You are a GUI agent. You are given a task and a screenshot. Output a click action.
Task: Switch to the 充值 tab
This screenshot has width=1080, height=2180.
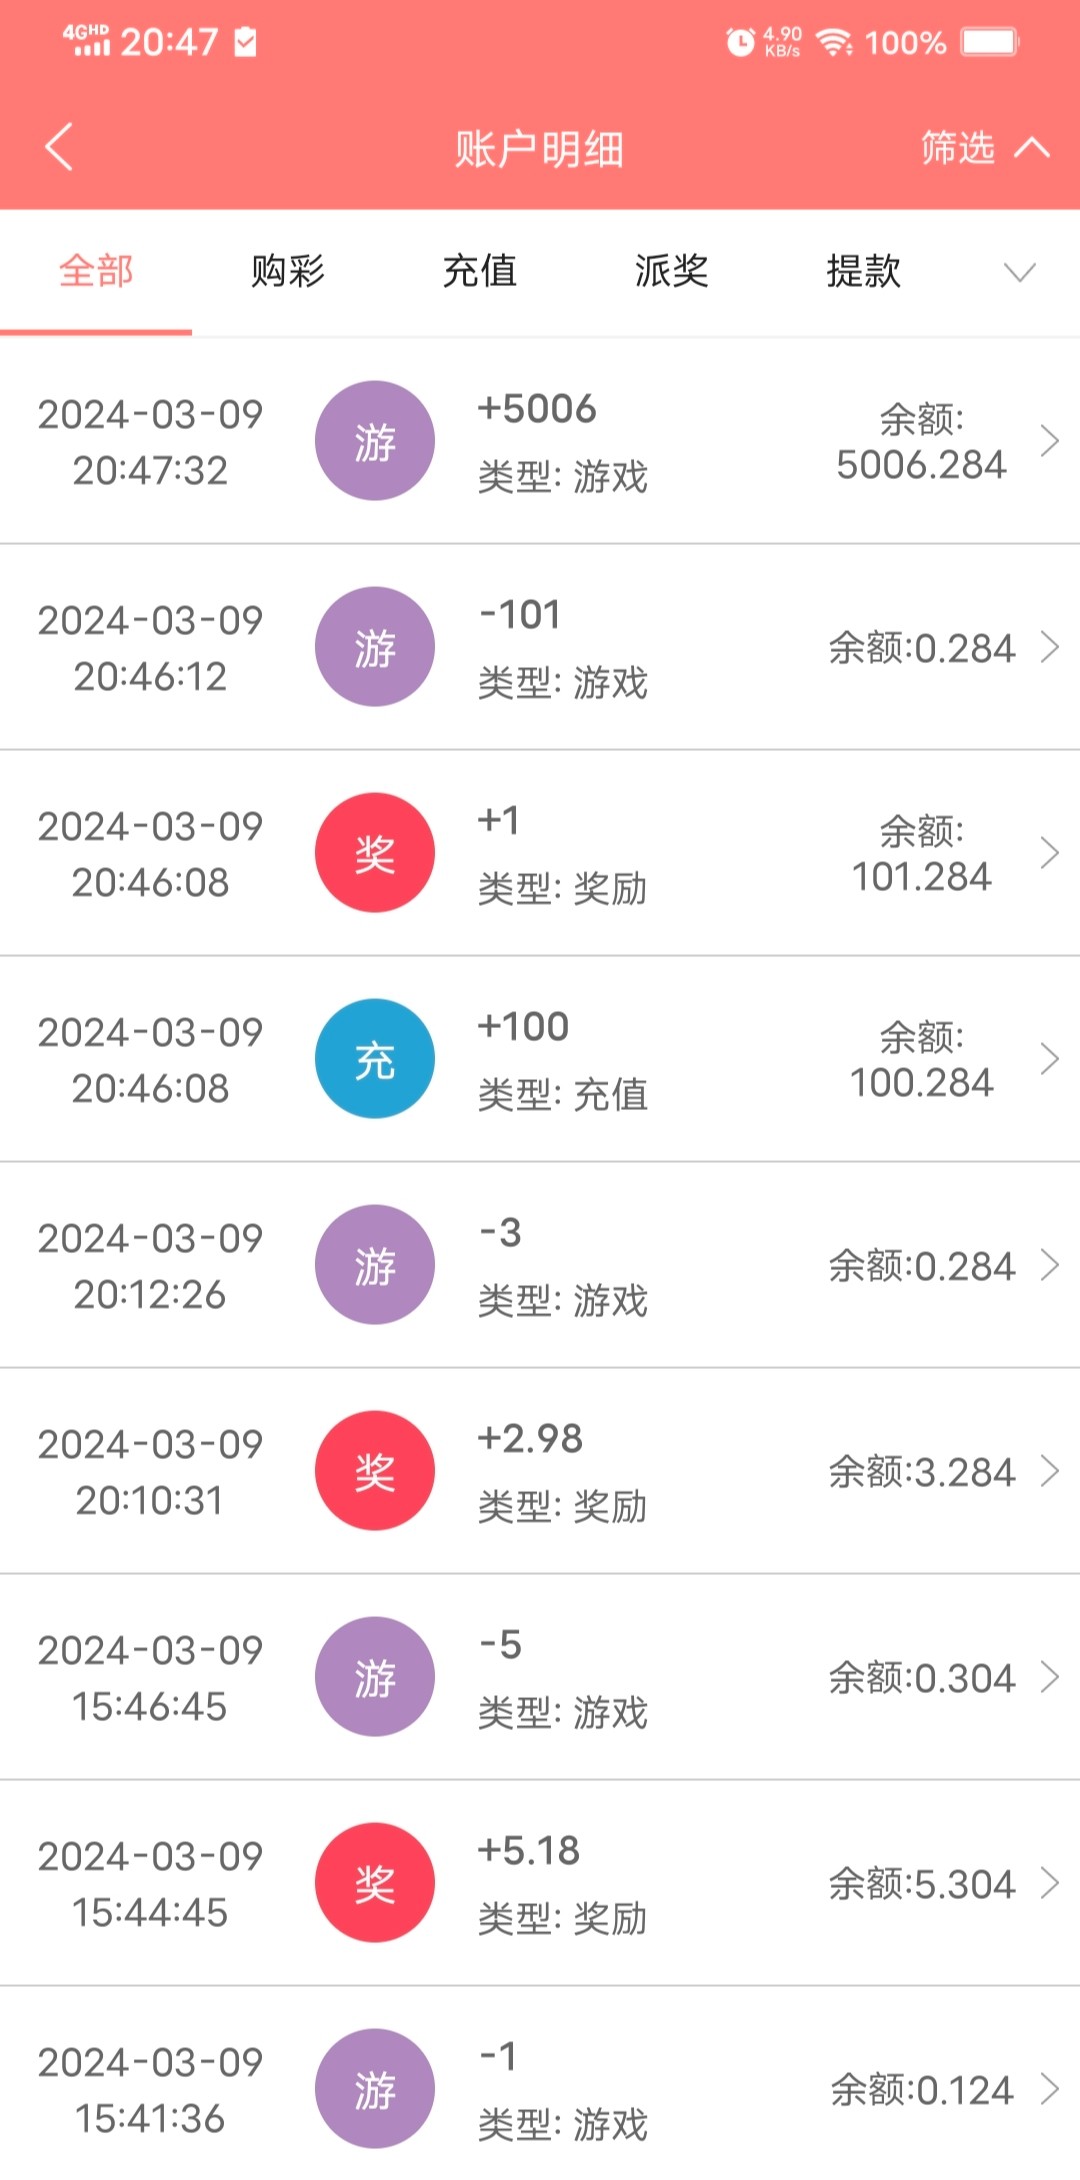(x=480, y=271)
